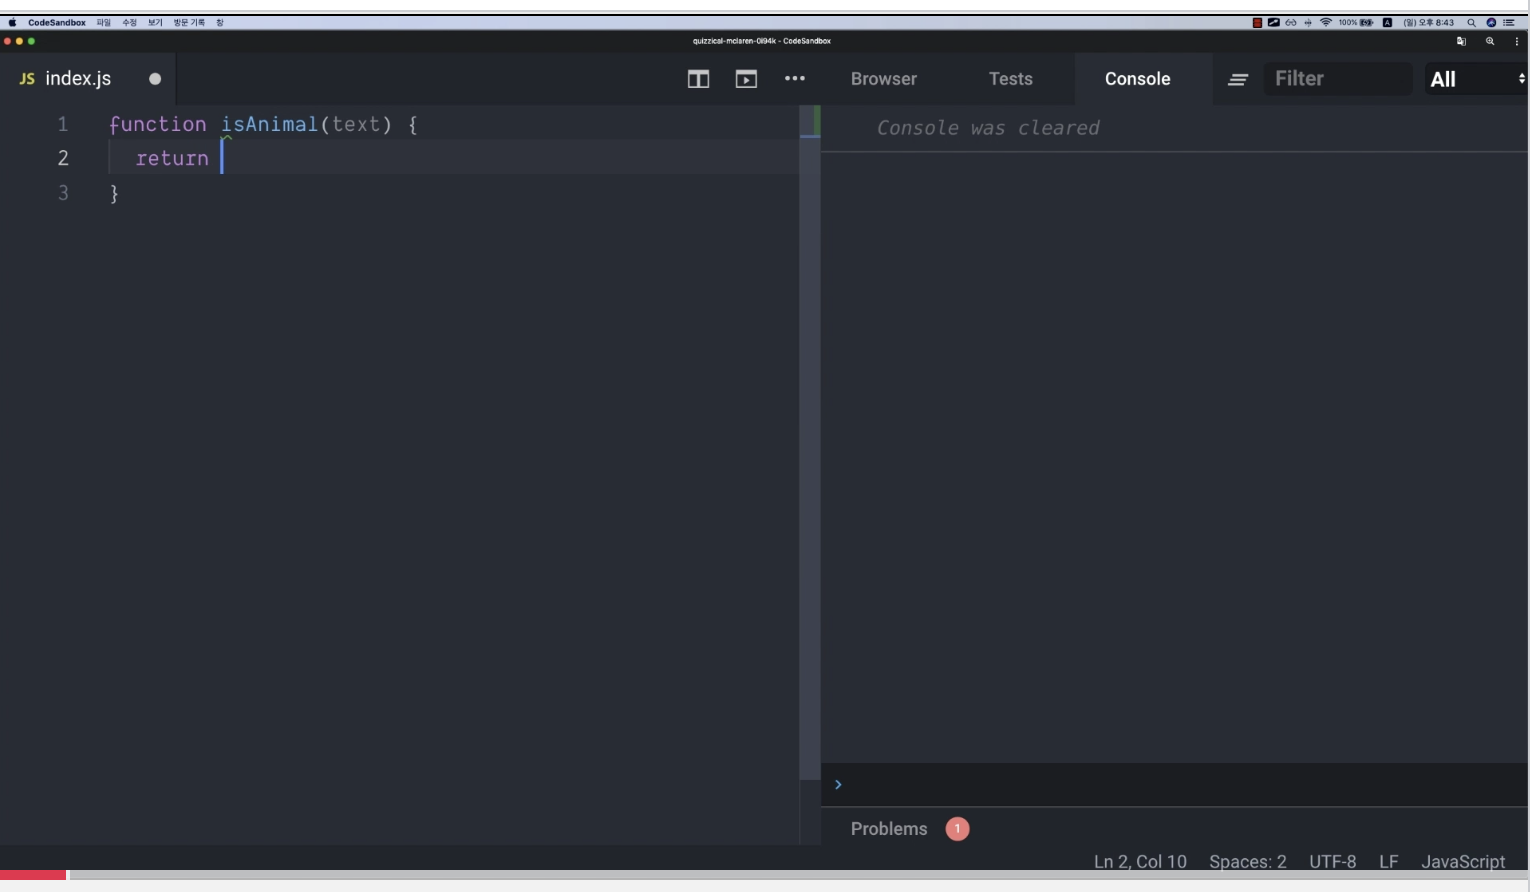Open the Problems panel

click(889, 829)
